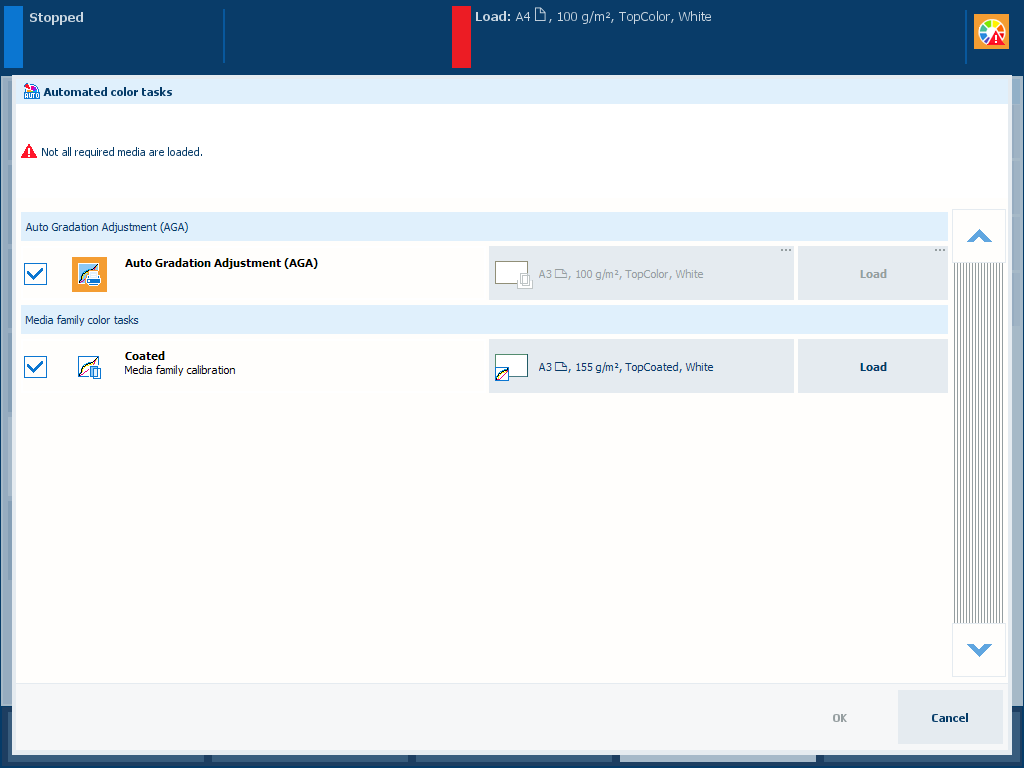Click the sheet icon beside A3 155 g/m² TopCoated
Viewport: 1024px width, 768px height.
point(511,367)
